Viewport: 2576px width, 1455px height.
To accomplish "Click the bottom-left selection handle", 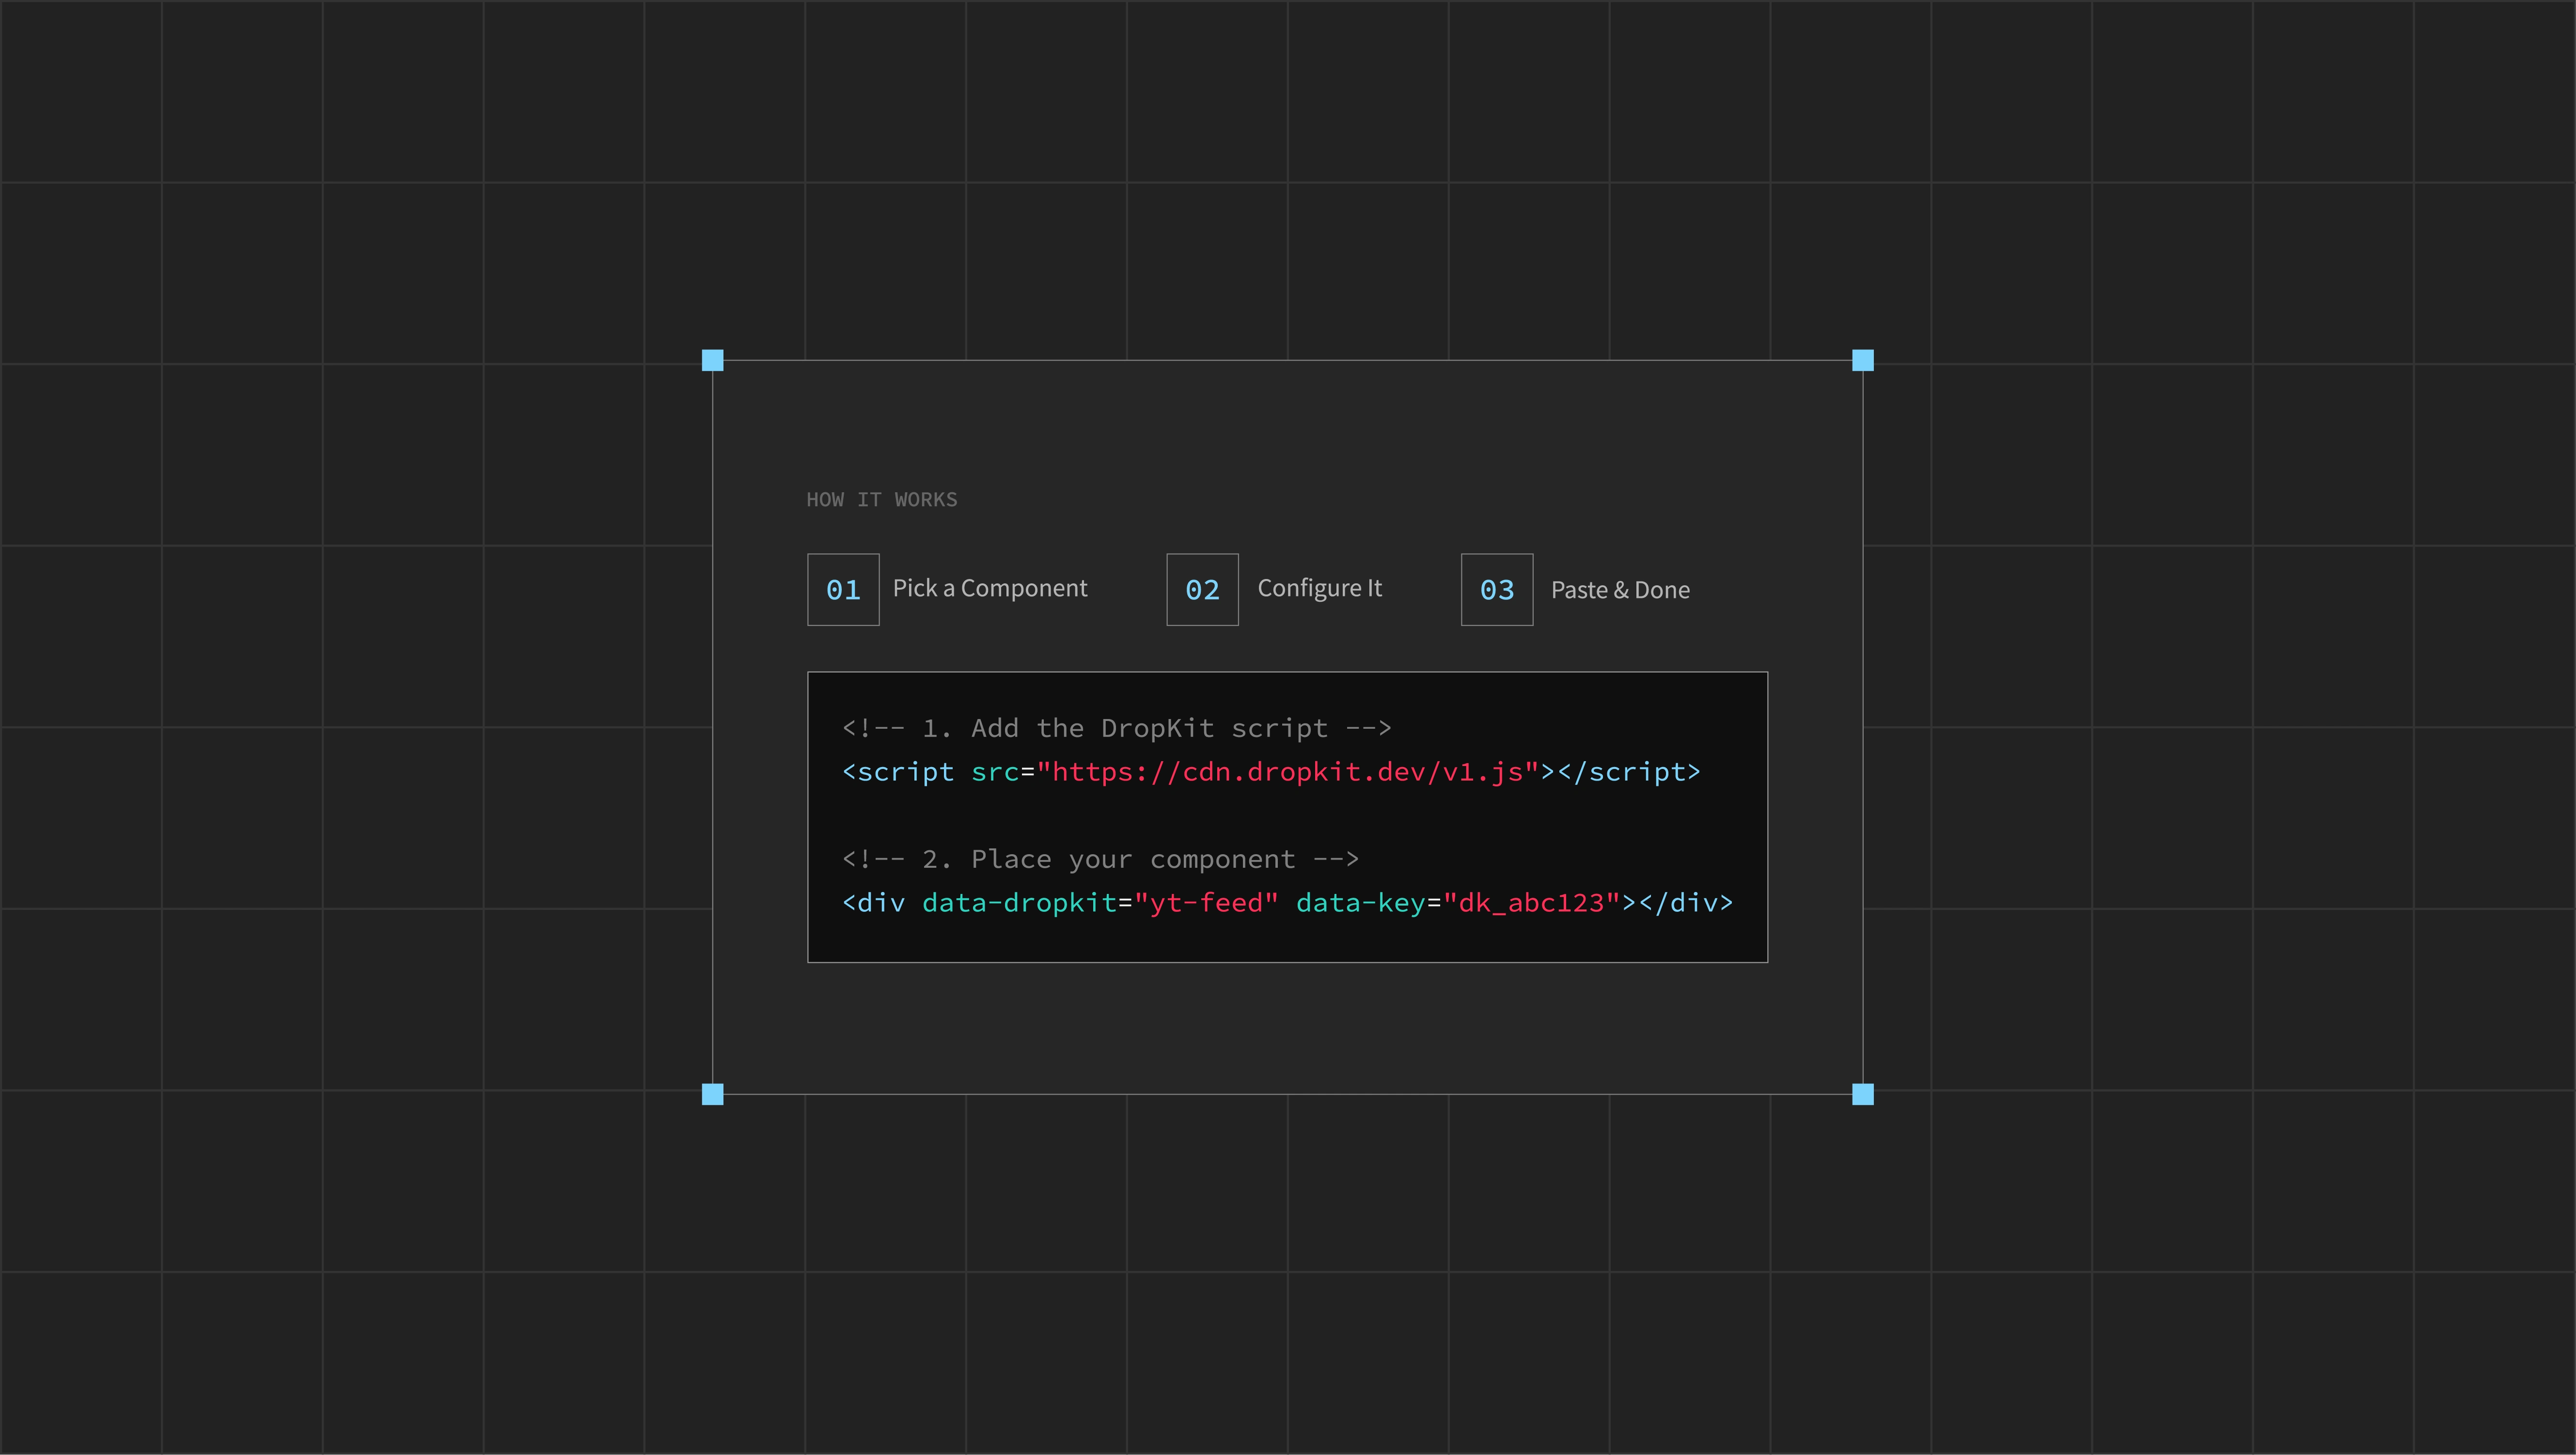I will (712, 1094).
